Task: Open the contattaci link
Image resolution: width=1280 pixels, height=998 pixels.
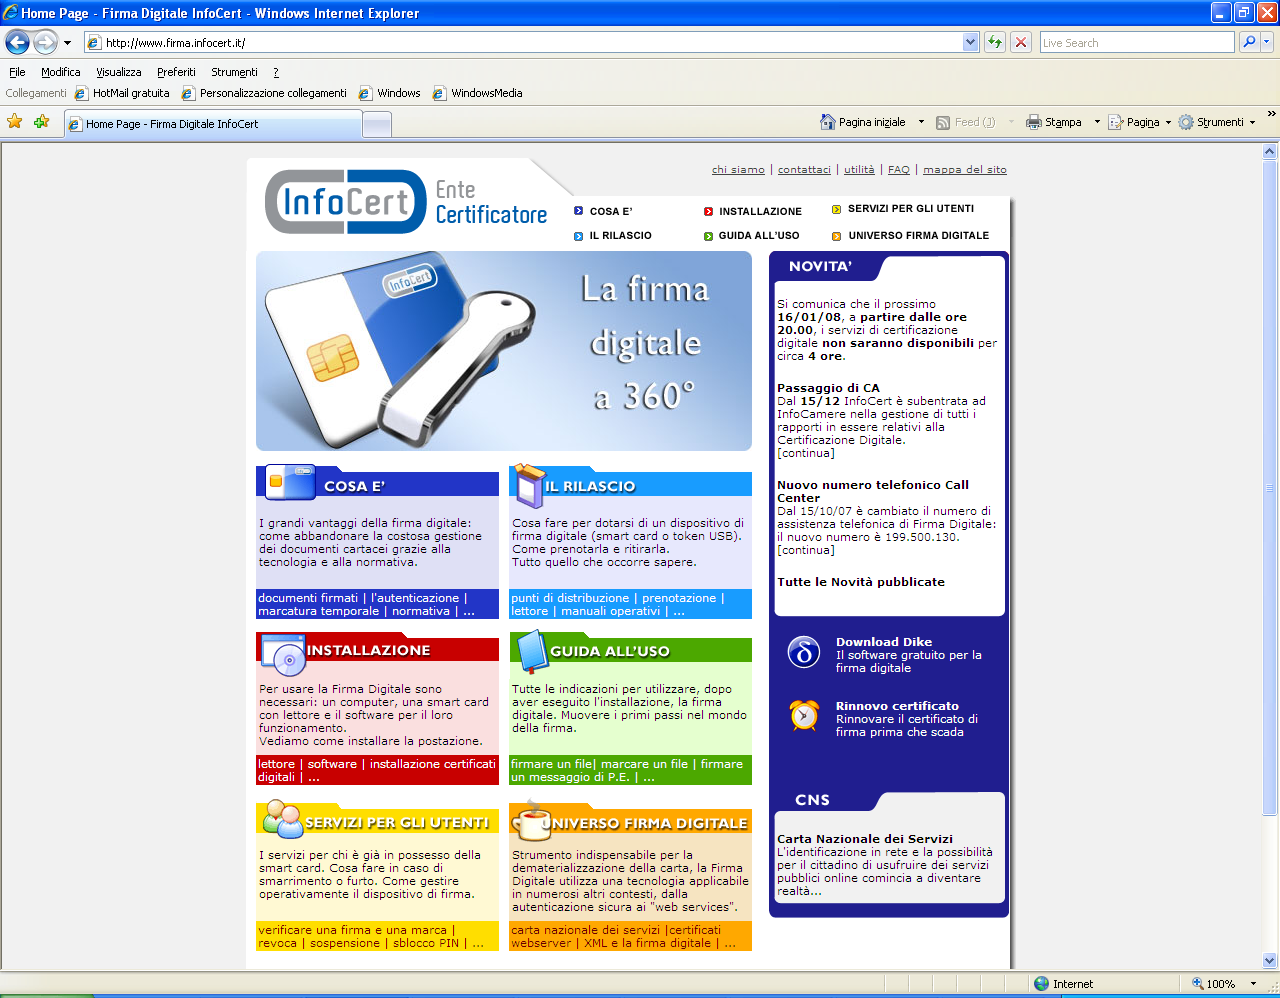Action: (x=804, y=170)
